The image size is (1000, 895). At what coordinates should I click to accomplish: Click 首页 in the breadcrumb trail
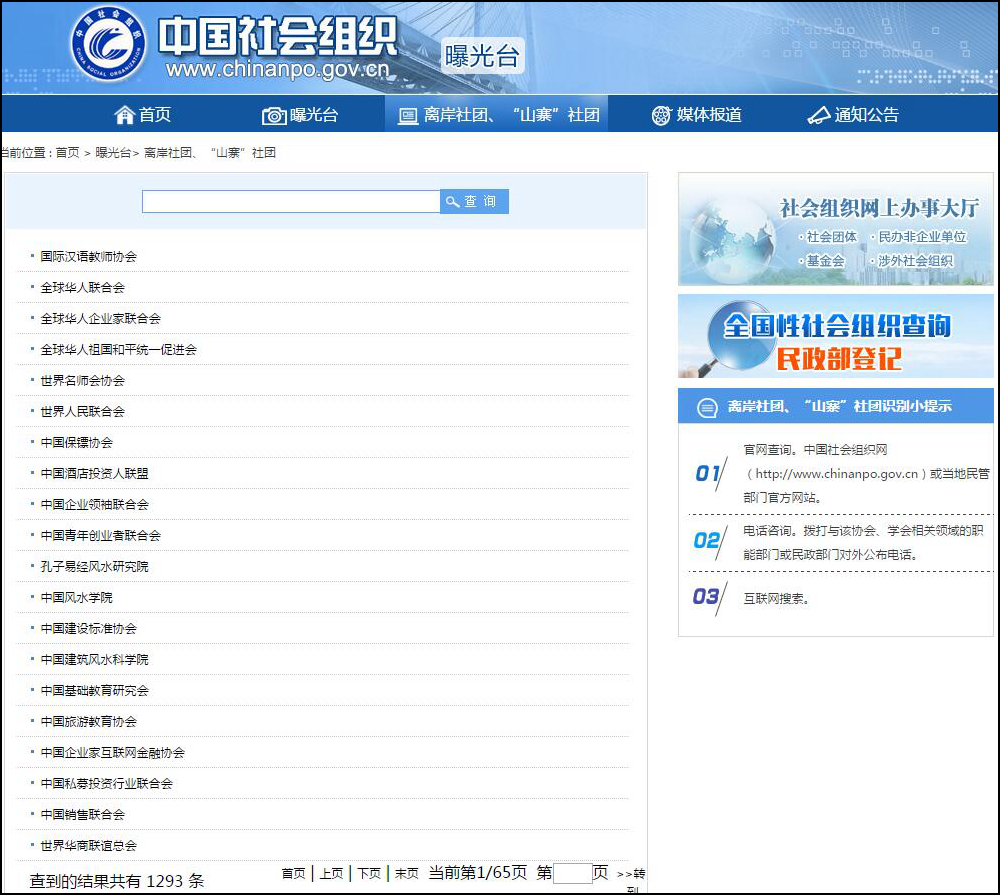click(x=67, y=153)
